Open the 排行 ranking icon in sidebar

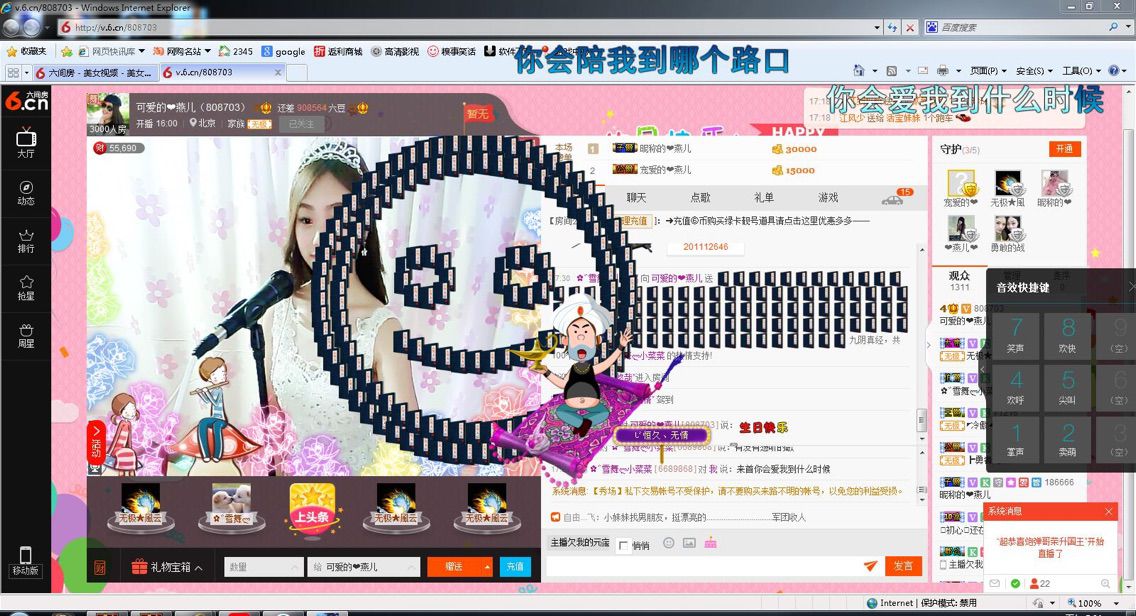(25, 241)
